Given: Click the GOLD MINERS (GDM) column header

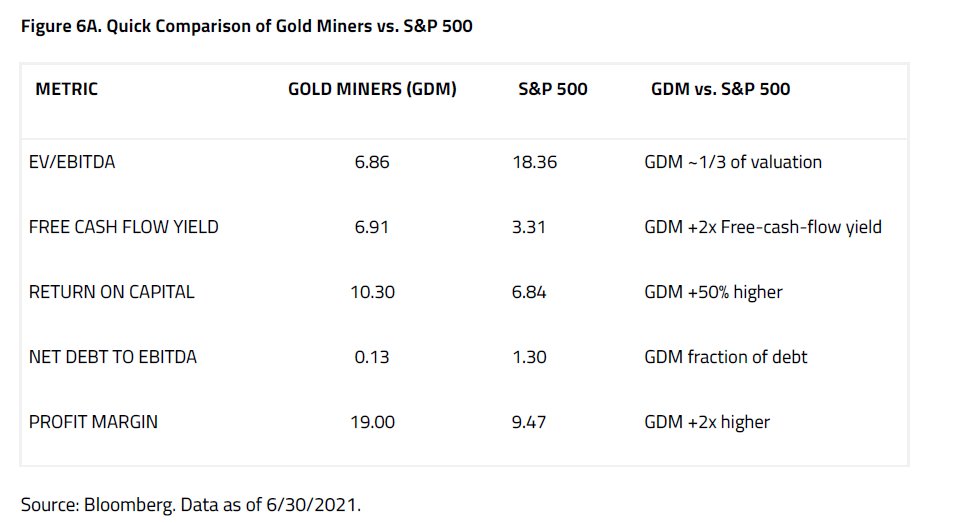Looking at the screenshot, I should [x=372, y=89].
